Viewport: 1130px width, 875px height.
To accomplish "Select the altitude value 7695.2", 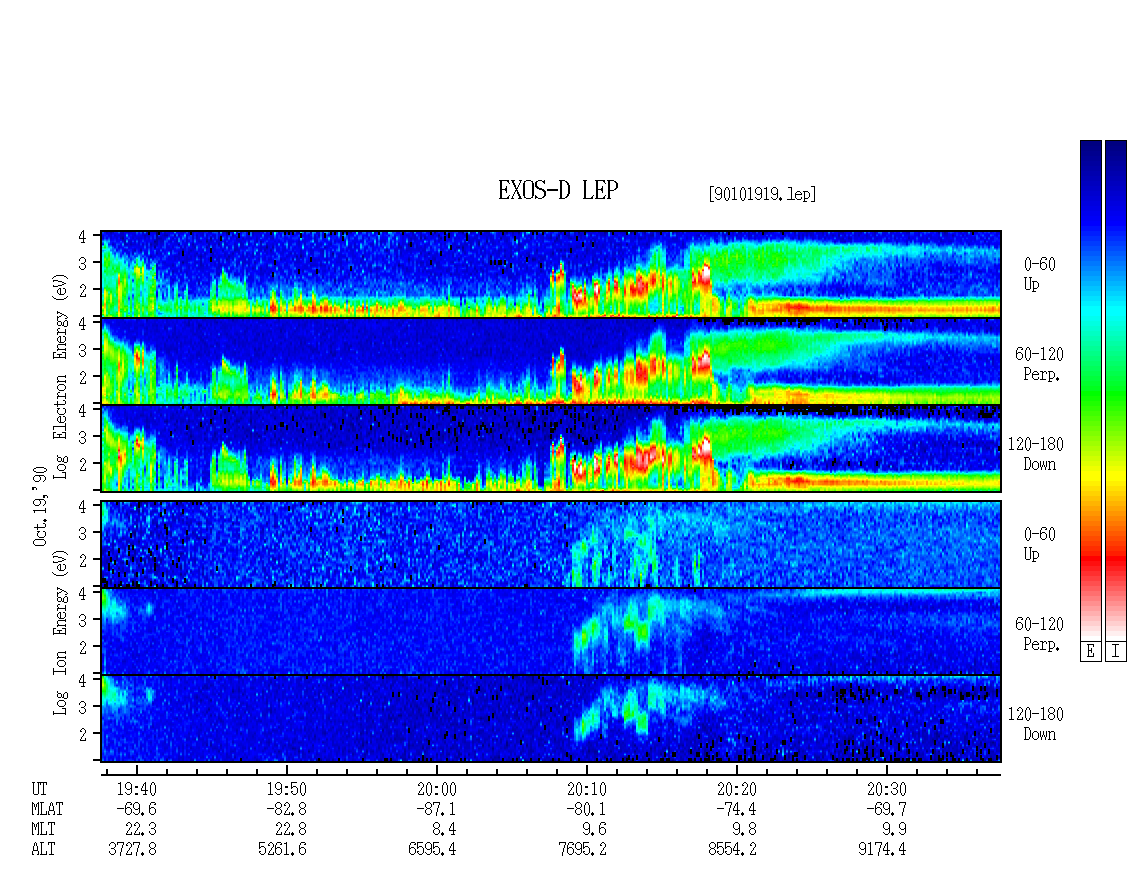I will coord(583,850).
